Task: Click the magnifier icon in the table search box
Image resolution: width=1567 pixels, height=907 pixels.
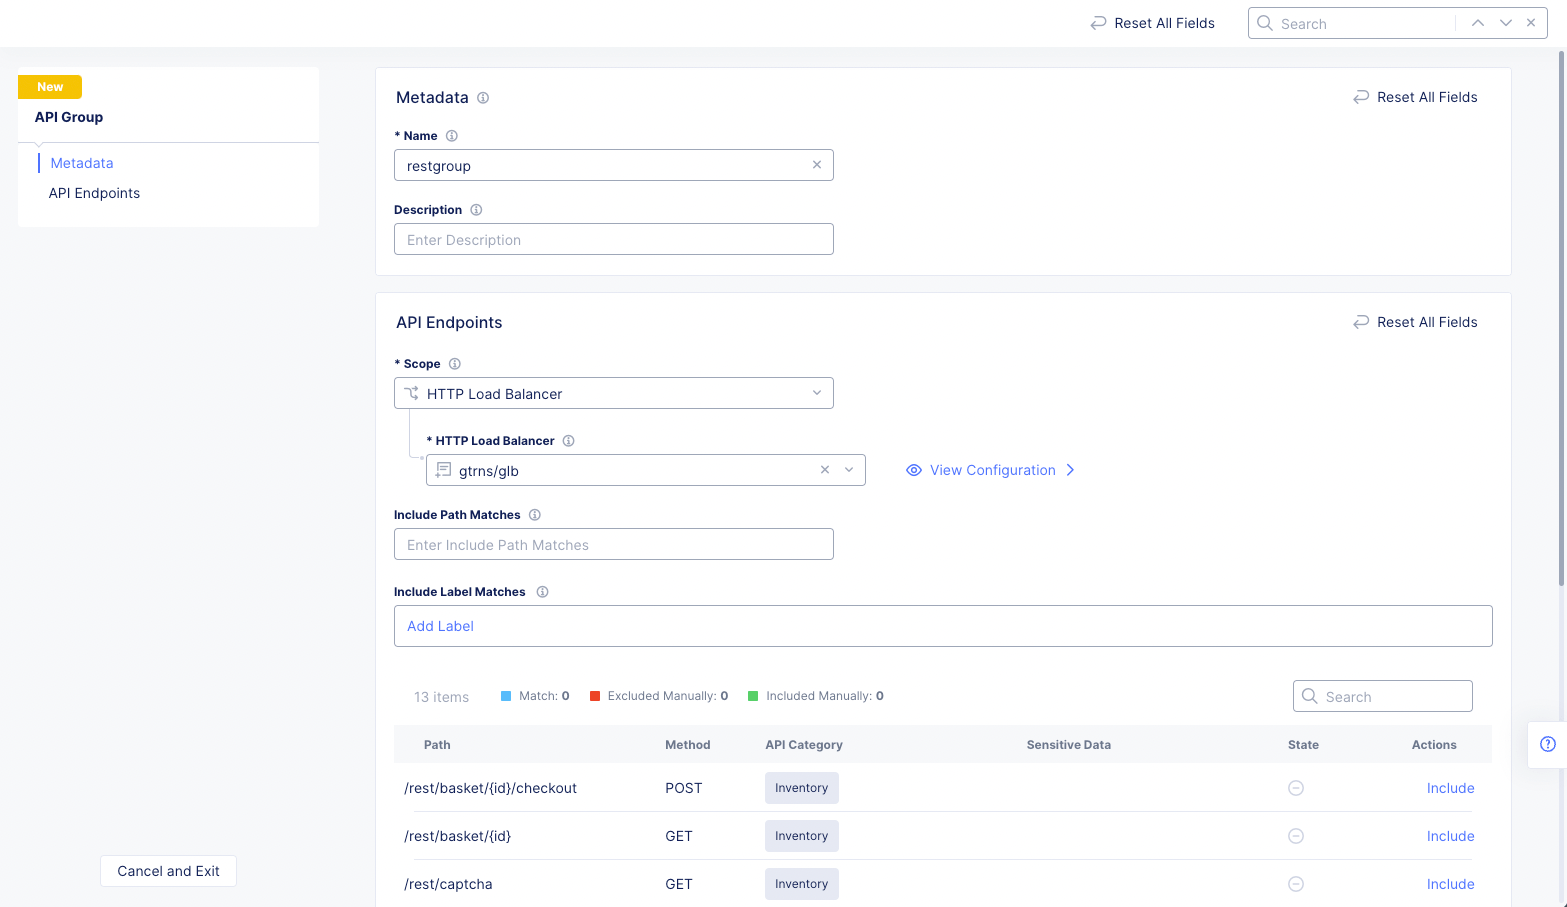Action: point(1310,696)
